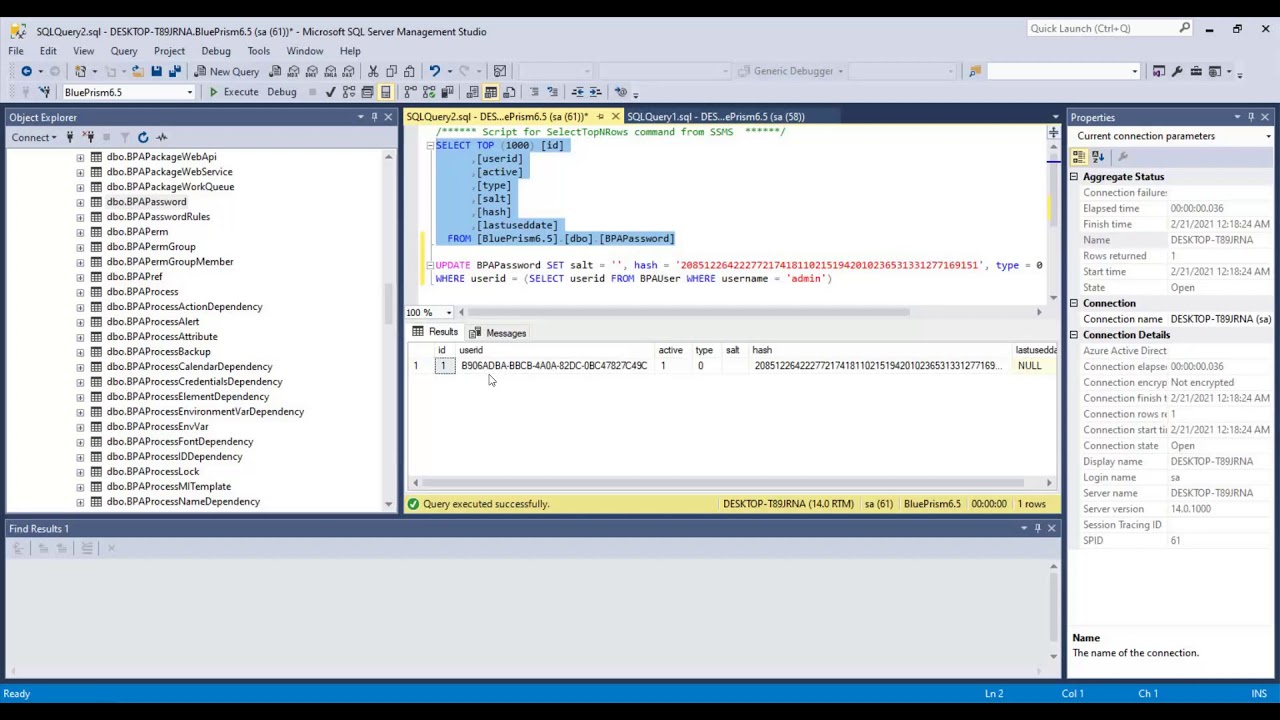The height and width of the screenshot is (720, 1280).
Task: Click the Uncomment selected lines icon
Action: [552, 92]
